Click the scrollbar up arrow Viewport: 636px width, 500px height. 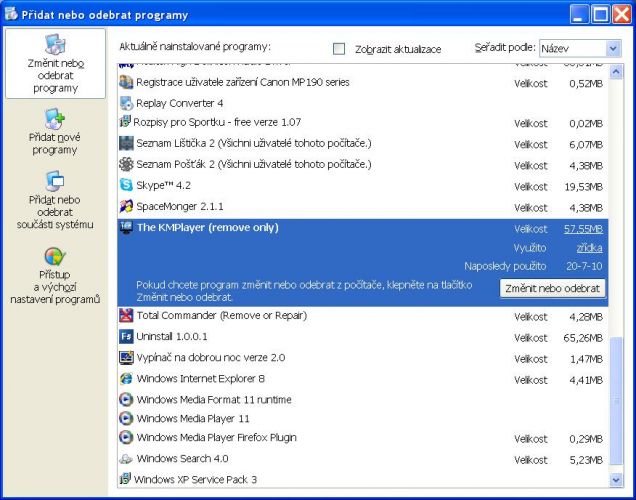click(x=616, y=72)
